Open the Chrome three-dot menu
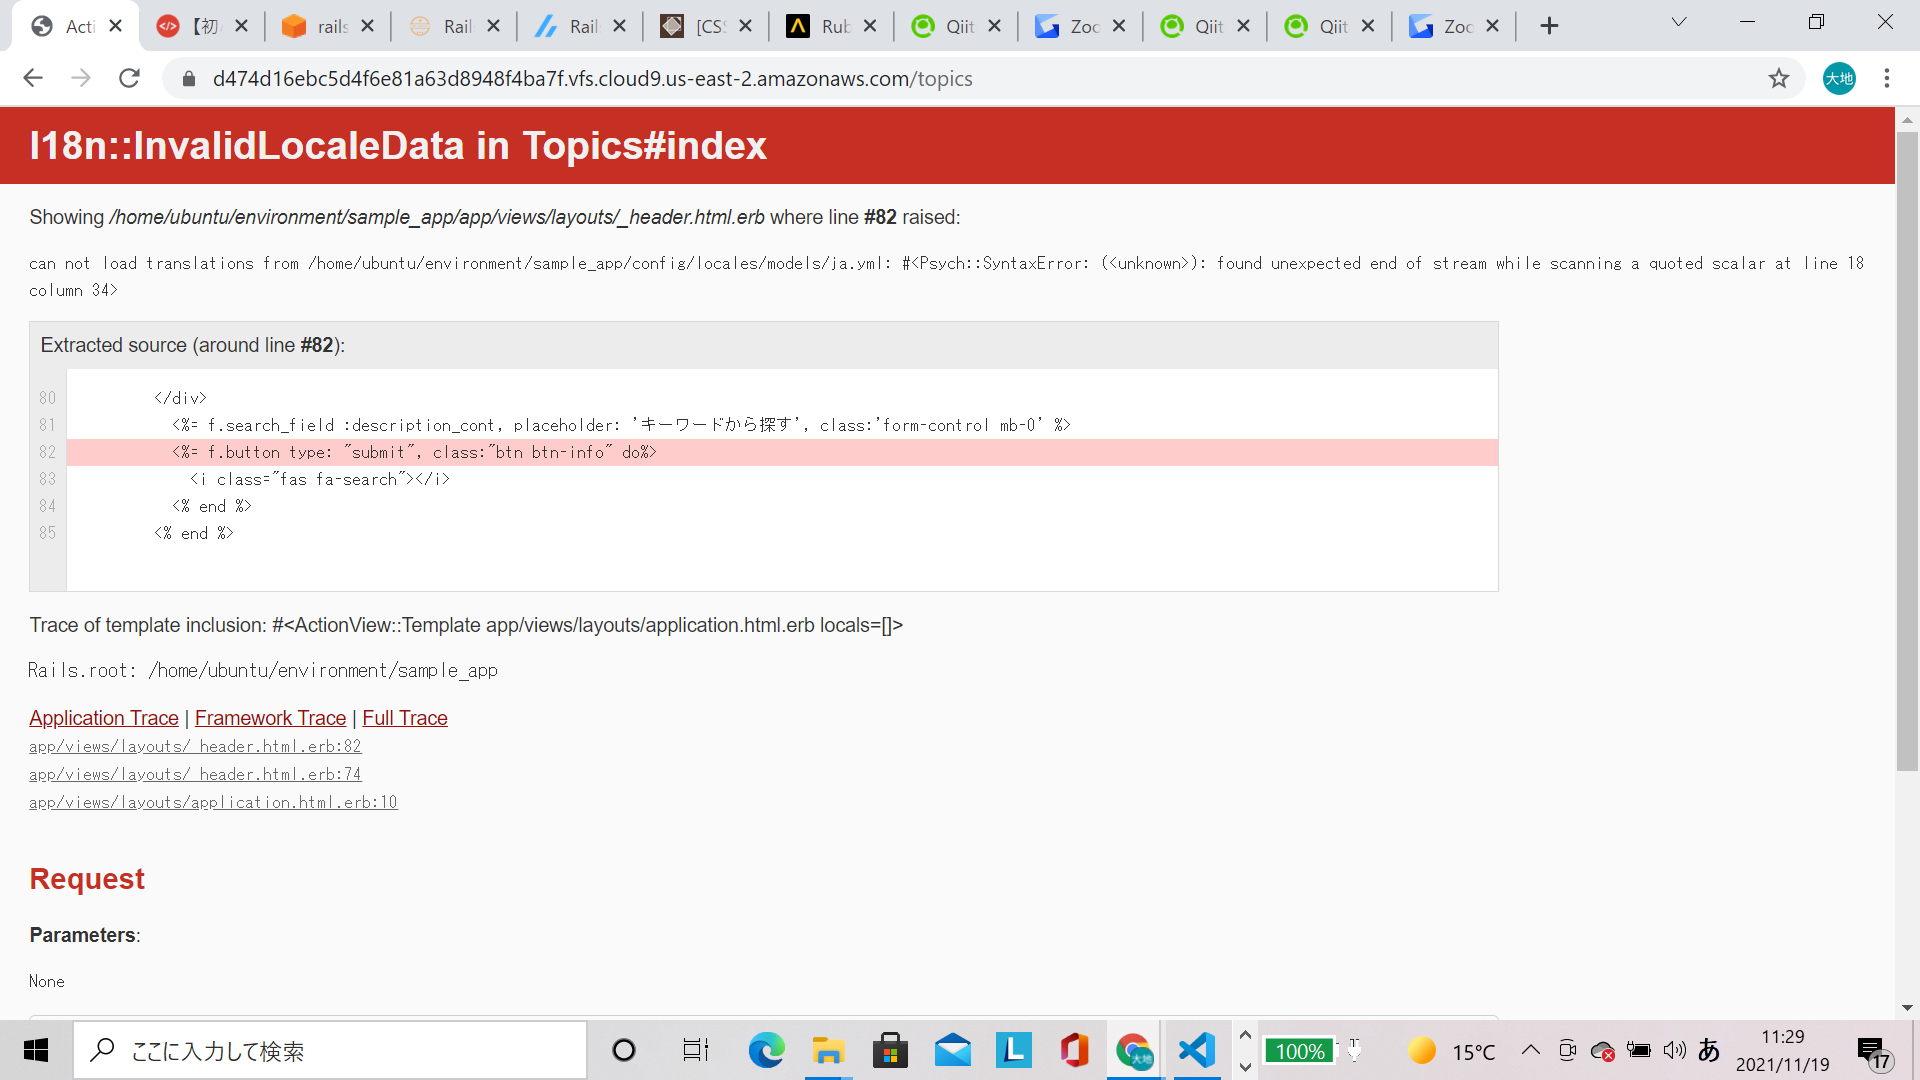The width and height of the screenshot is (1920, 1080). (x=1887, y=78)
